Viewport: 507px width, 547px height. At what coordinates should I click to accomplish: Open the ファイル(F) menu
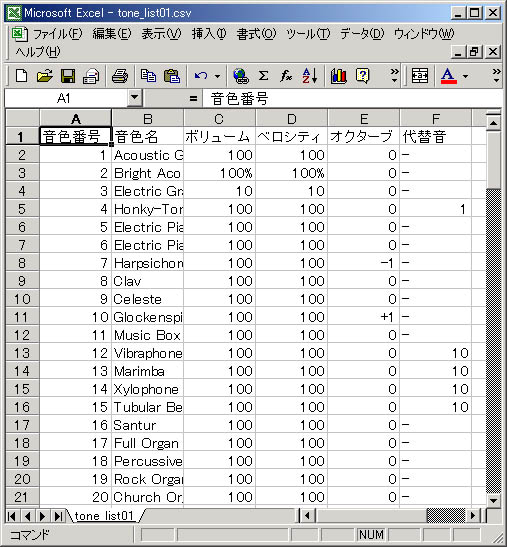click(58, 34)
